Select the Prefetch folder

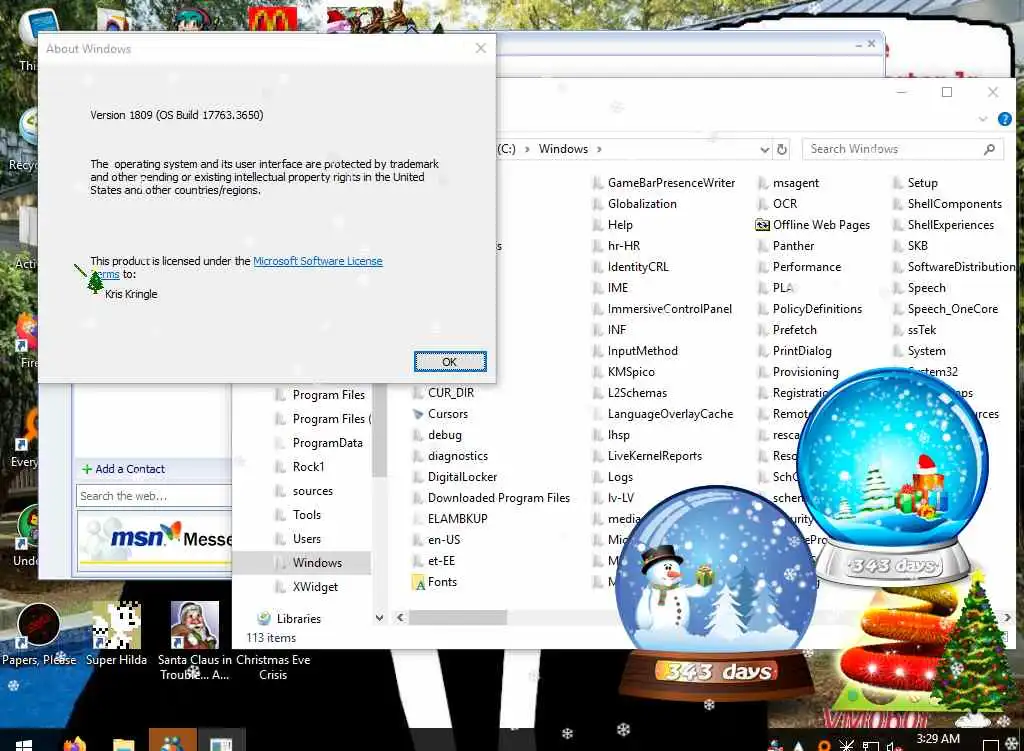(x=787, y=330)
